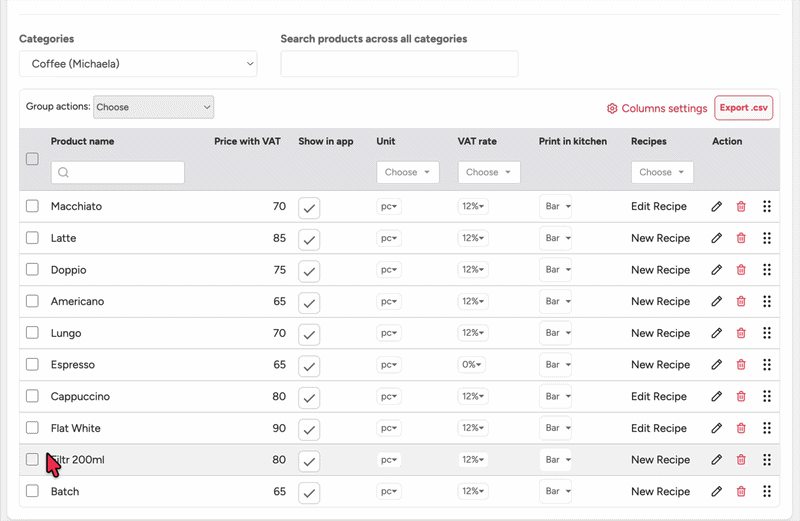
Task: Click the trash icon for Espresso
Action: [x=741, y=365]
